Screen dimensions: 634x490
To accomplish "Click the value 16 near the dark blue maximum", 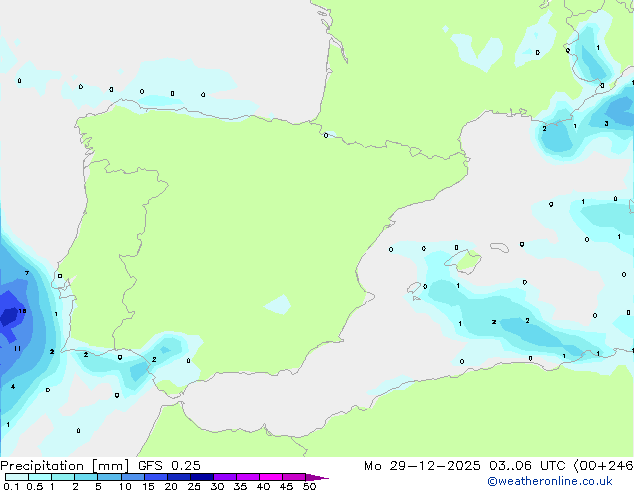I will click(22, 311).
